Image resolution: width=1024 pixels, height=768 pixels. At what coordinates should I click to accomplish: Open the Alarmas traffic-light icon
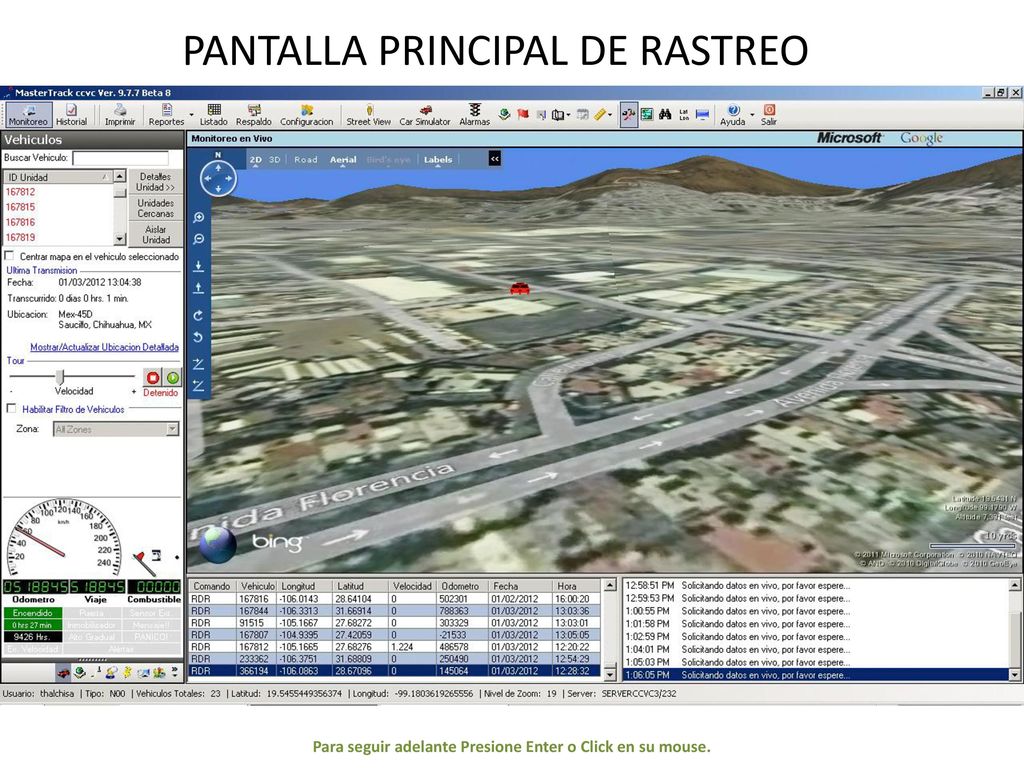pyautogui.click(x=474, y=114)
